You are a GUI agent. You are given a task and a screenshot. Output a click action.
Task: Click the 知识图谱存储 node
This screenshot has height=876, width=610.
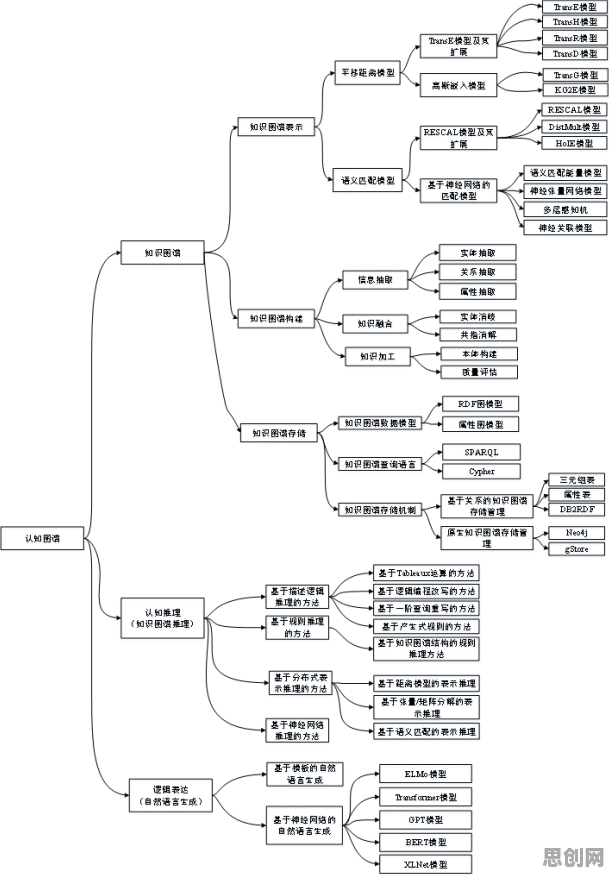(279, 433)
